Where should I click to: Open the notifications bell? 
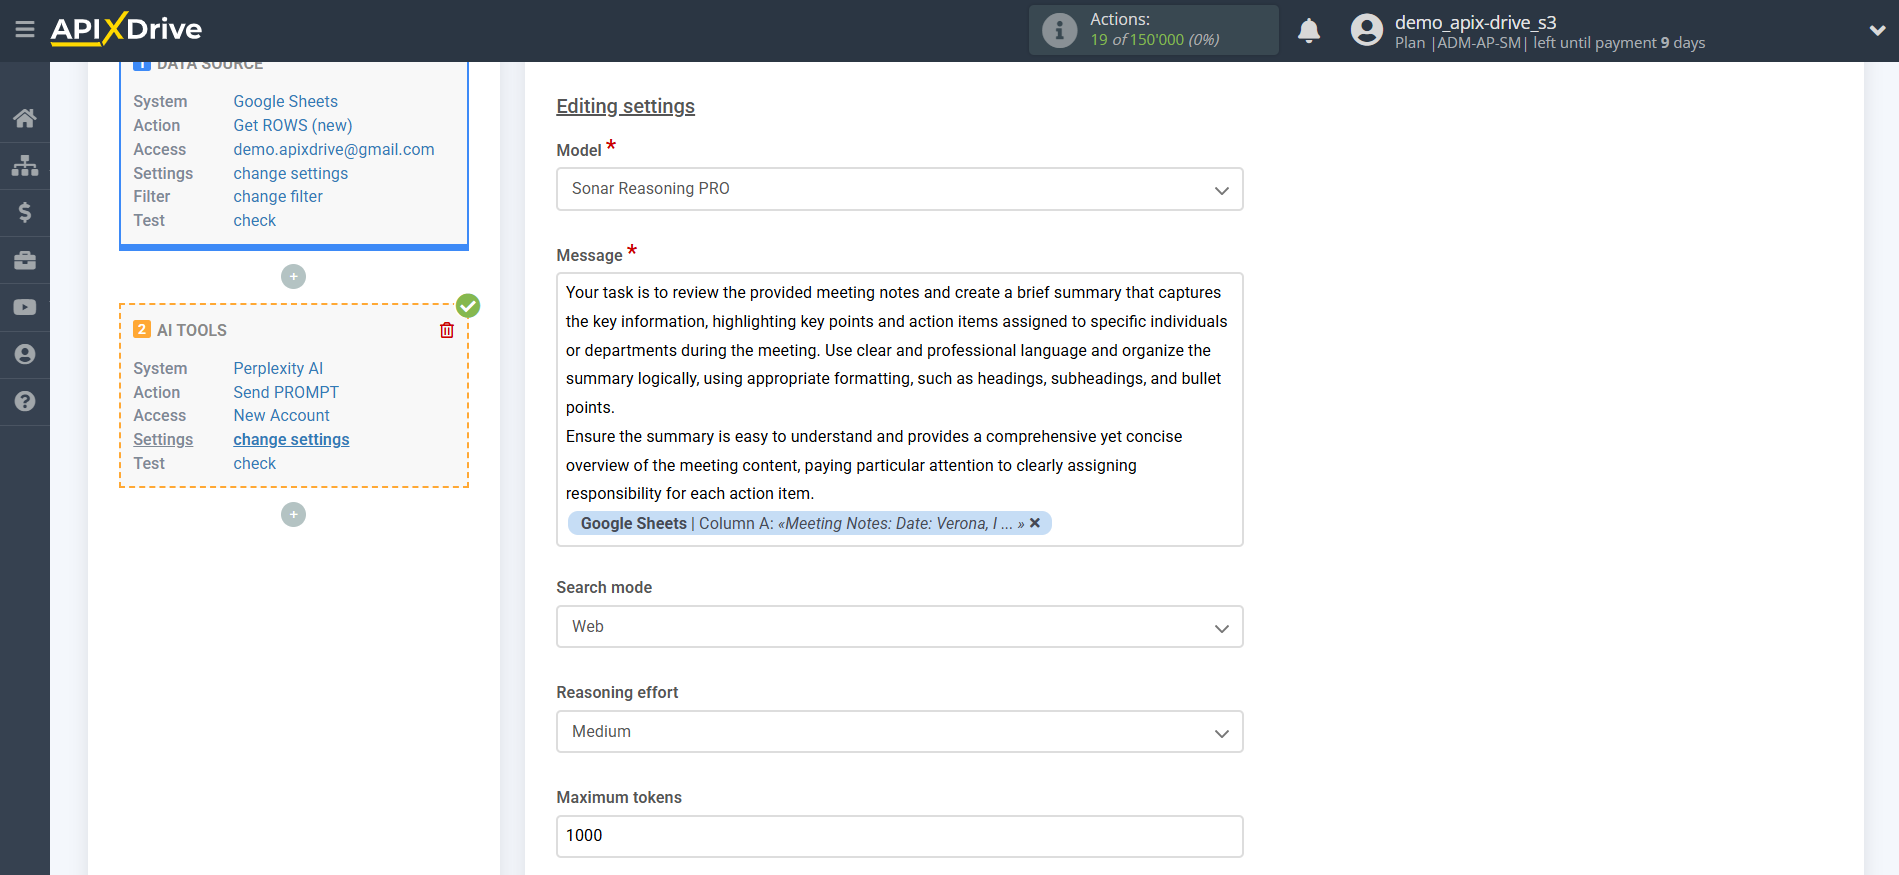click(x=1309, y=31)
